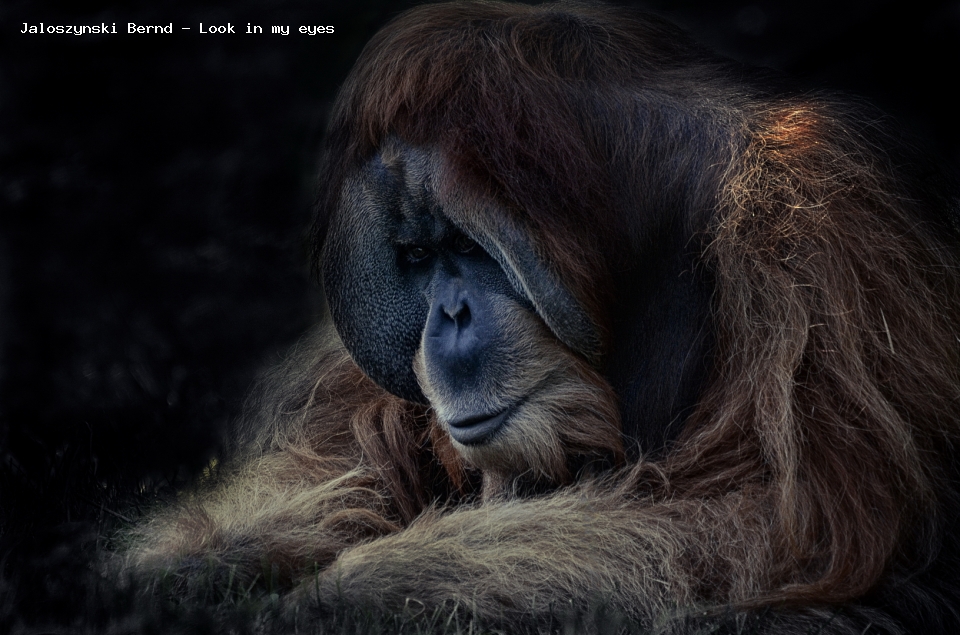960x635 pixels.
Task: Click the caption text "Jaloszynski Bernd - Look in my eyes"
Action: [178, 29]
